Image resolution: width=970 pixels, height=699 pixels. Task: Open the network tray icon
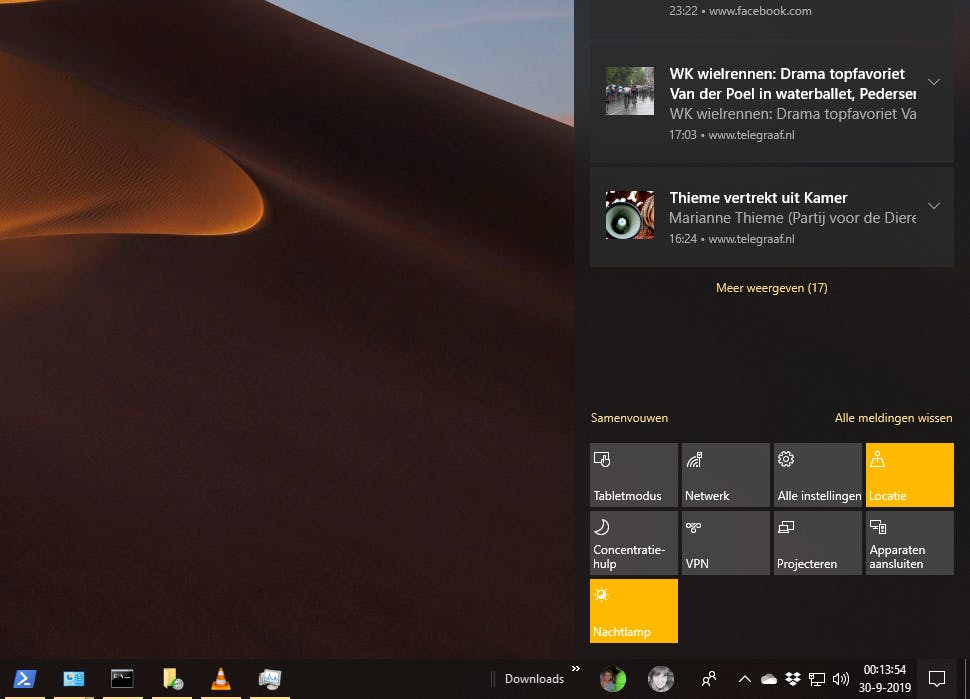817,679
